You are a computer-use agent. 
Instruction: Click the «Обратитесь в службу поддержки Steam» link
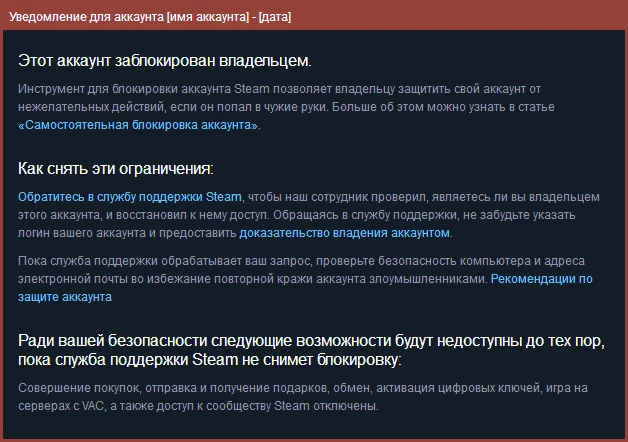click(130, 197)
